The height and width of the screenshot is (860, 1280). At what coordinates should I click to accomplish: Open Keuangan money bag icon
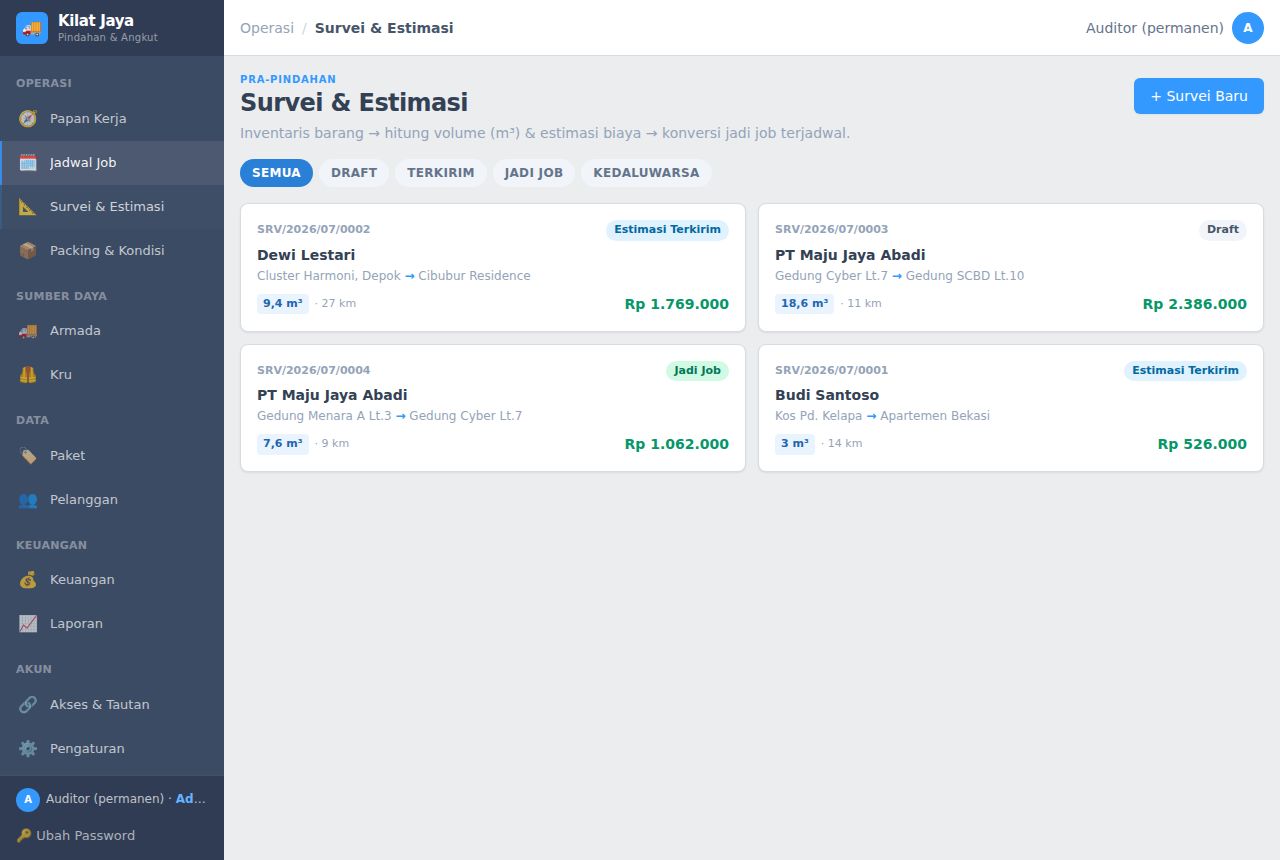pyautogui.click(x=28, y=580)
